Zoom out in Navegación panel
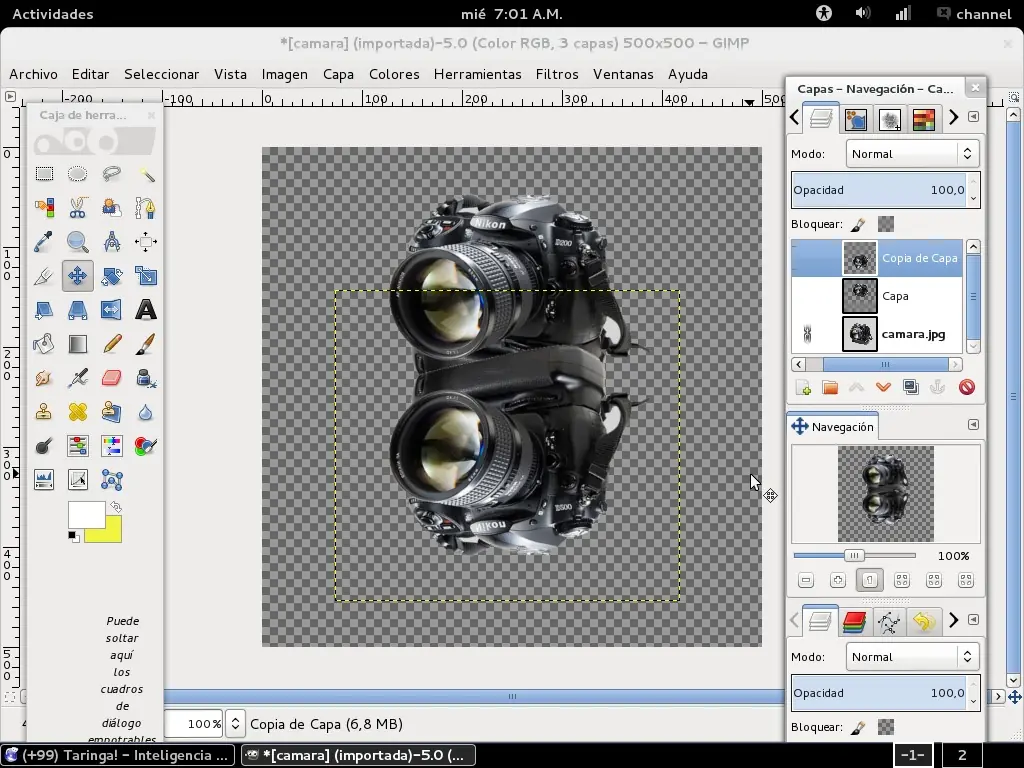1024x768 pixels. pyautogui.click(x=806, y=580)
